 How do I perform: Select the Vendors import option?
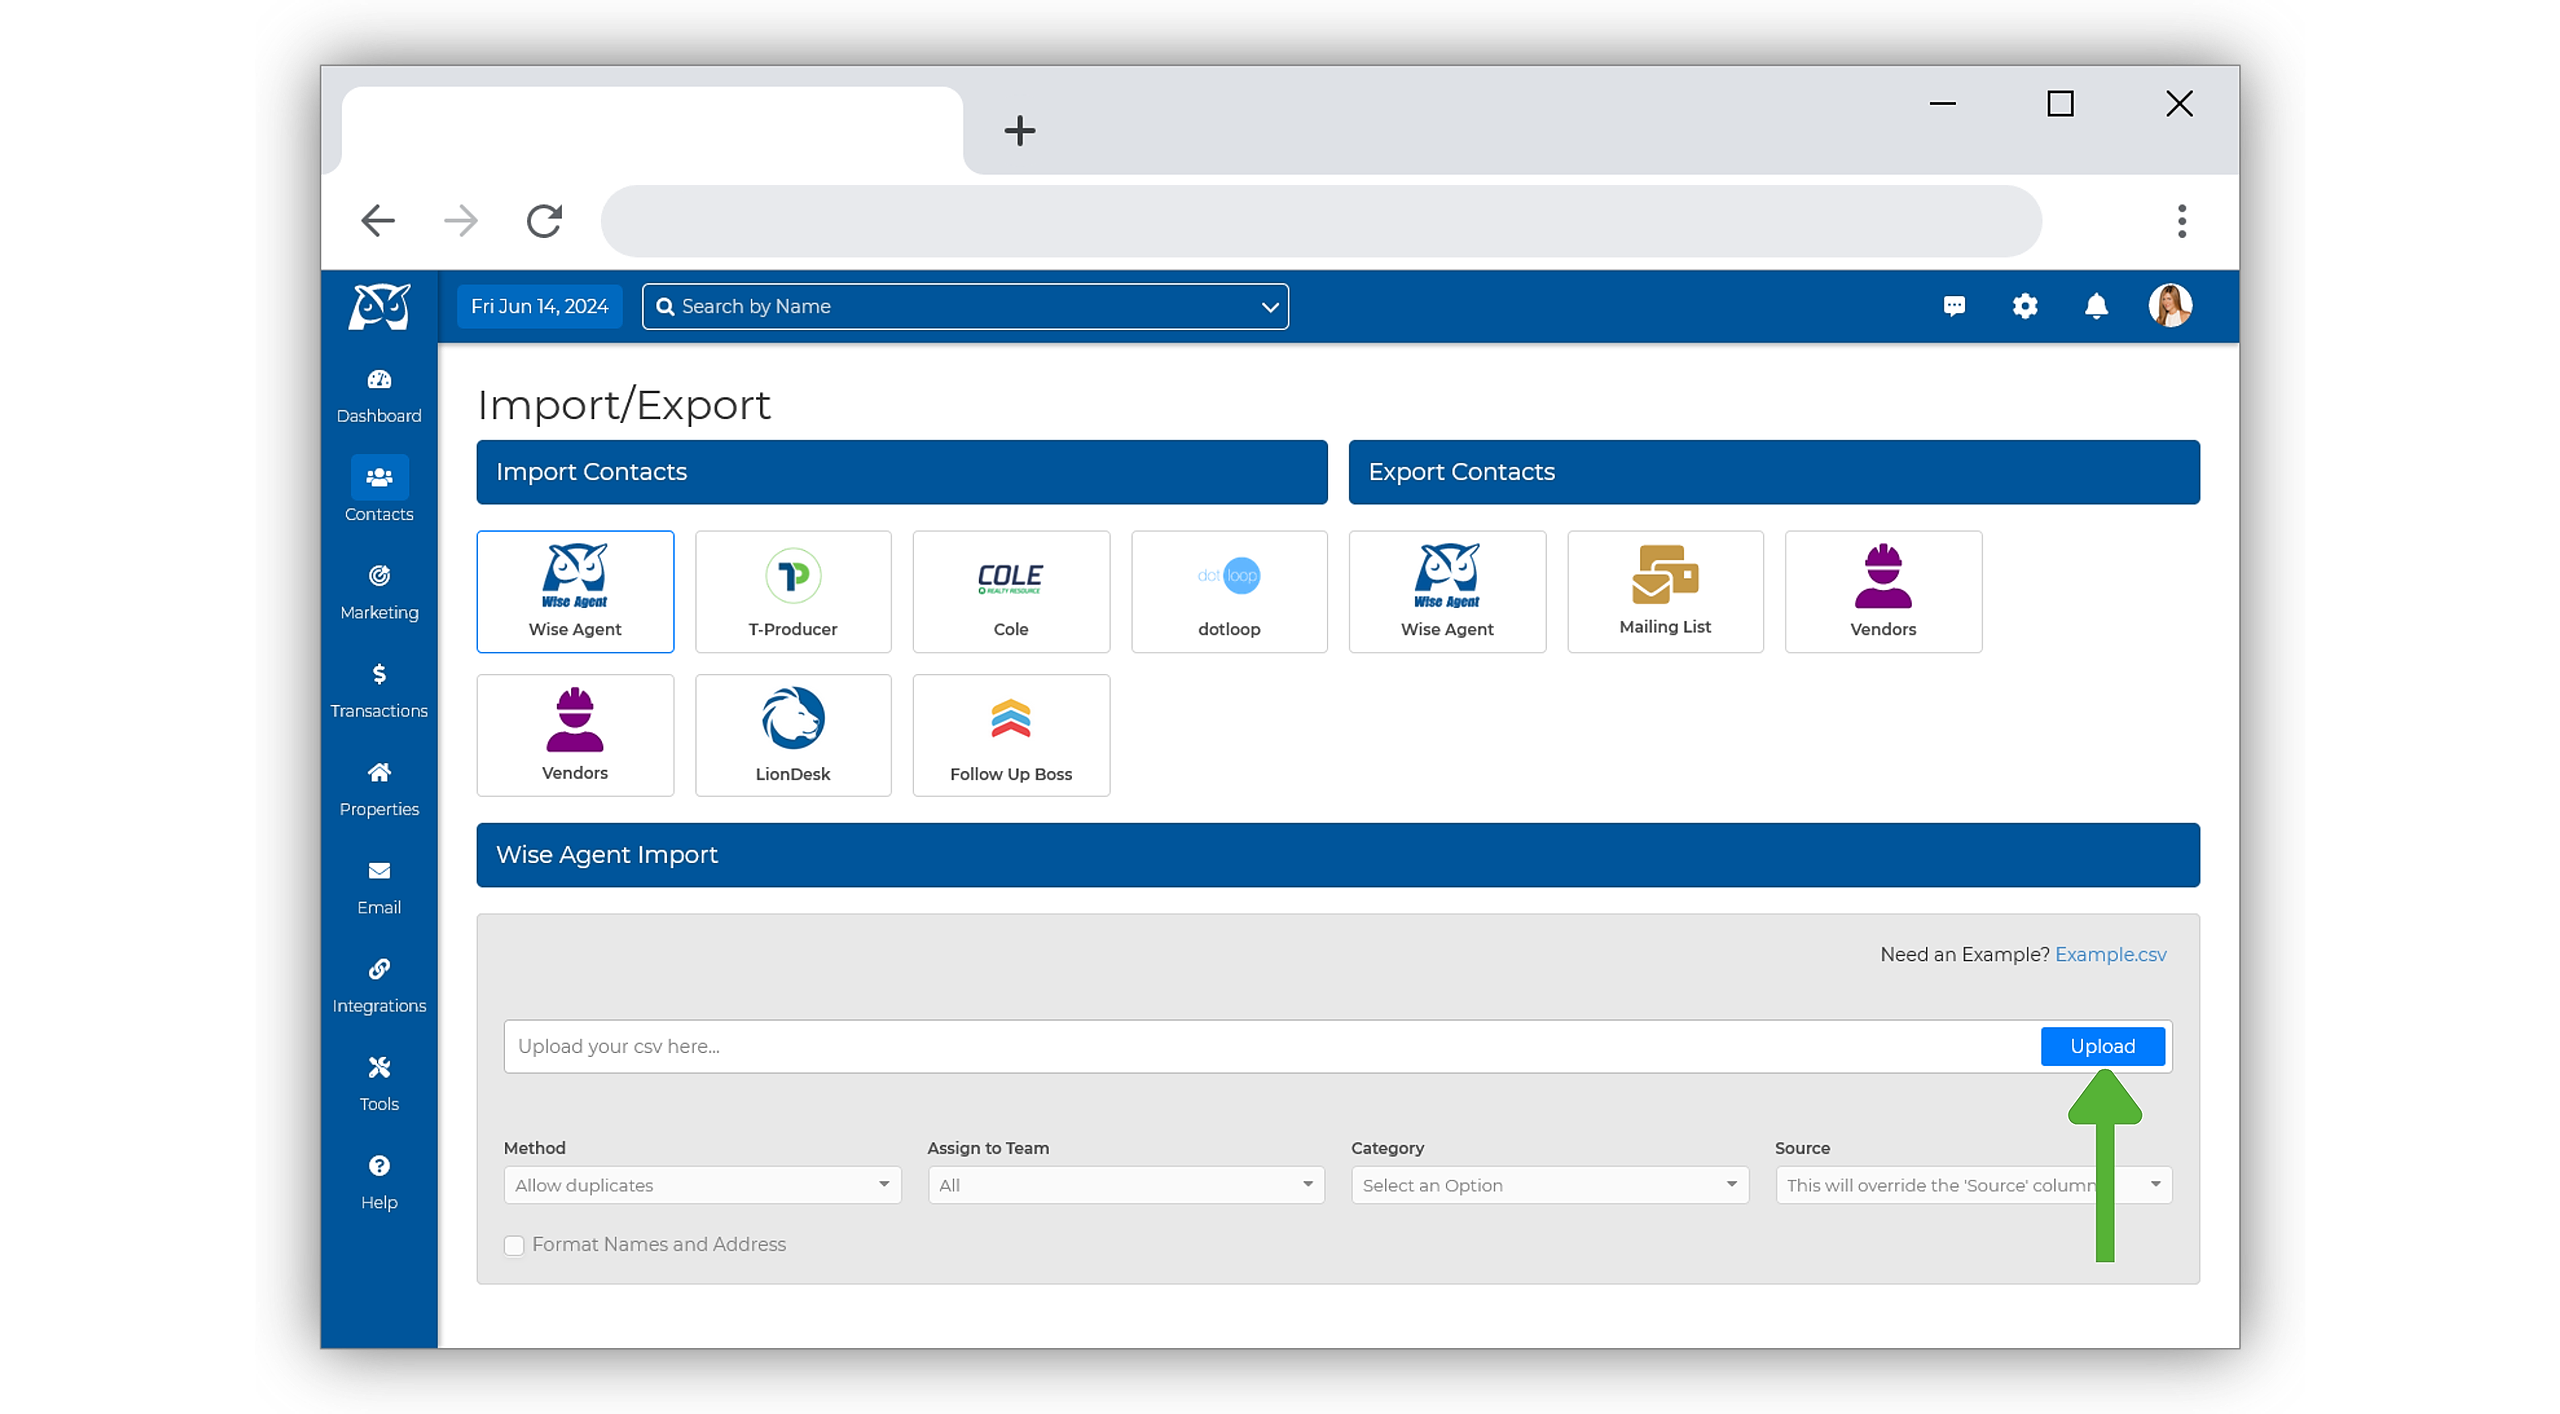575,735
